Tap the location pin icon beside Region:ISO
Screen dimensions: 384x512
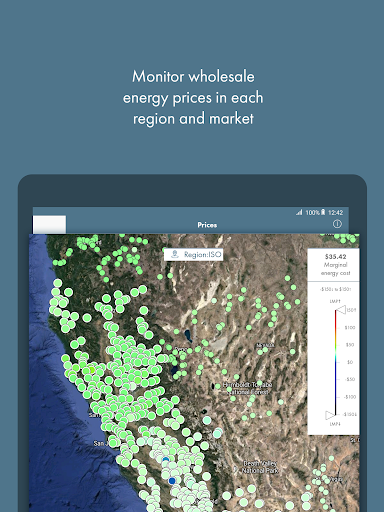click(x=175, y=254)
